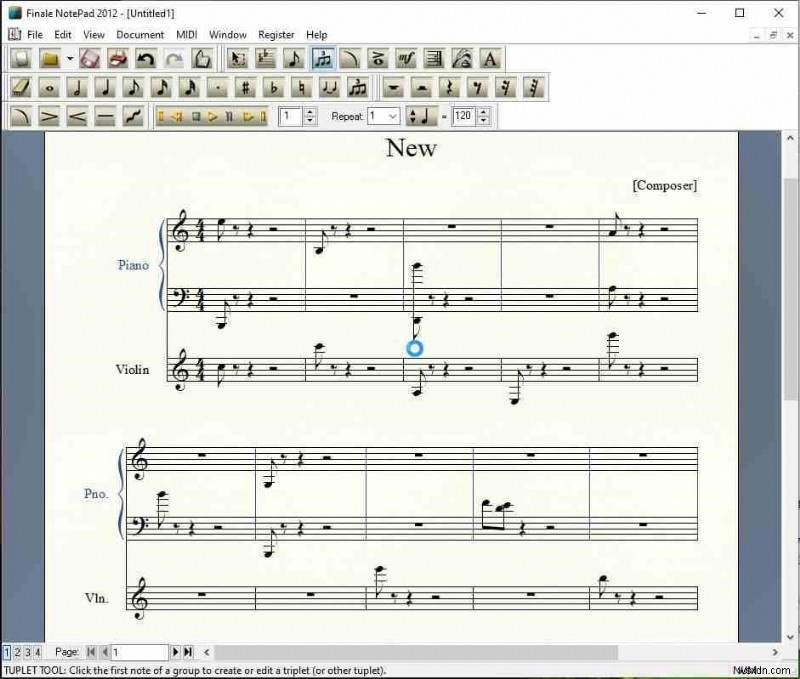Select the crescendo hairpin shape

click(x=78, y=116)
